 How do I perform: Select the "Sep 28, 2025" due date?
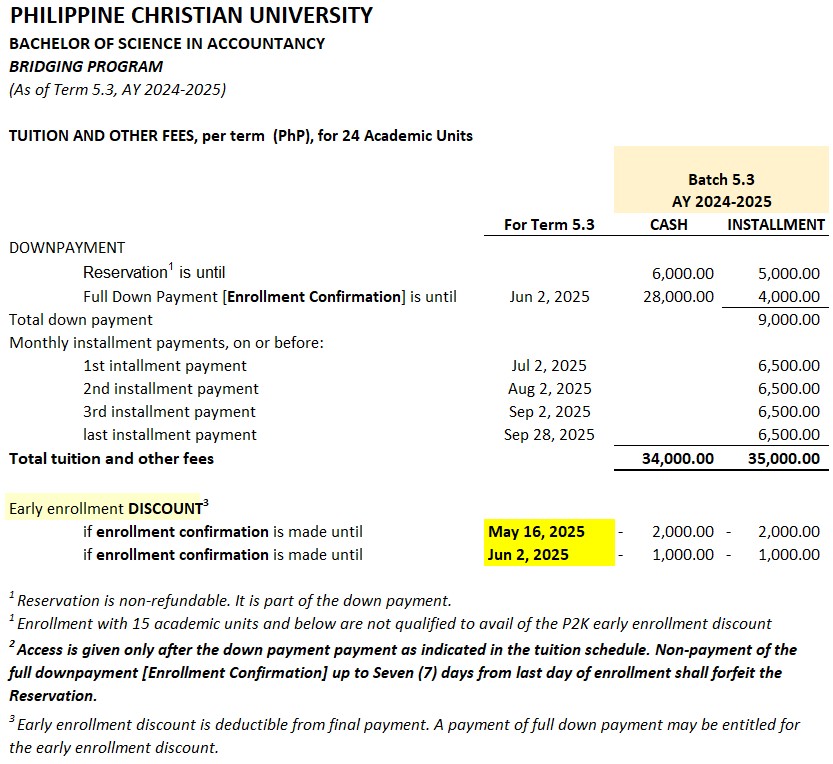click(x=549, y=435)
